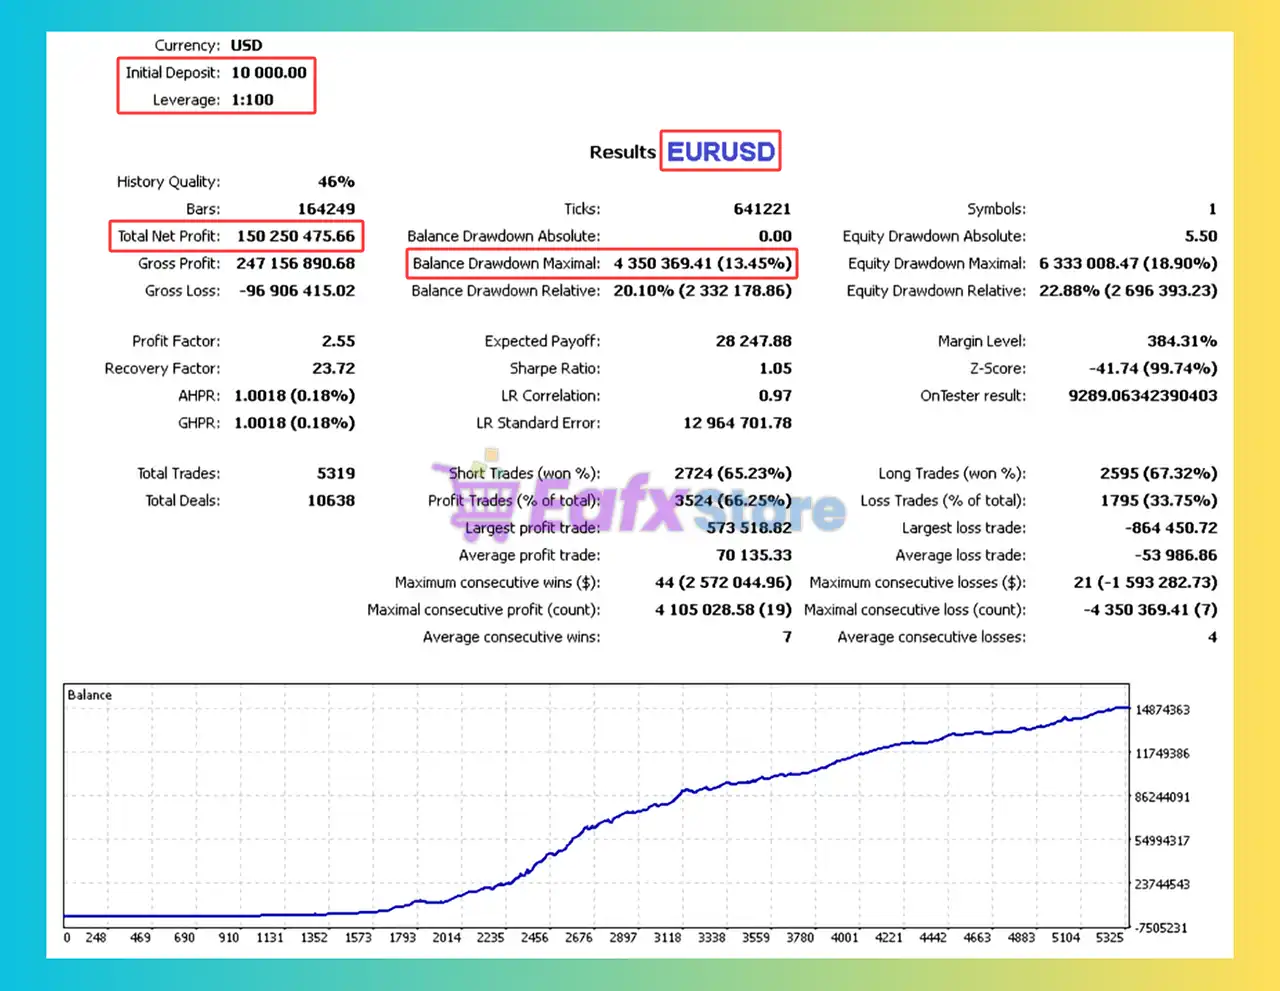Click the History Quality 46% value
The image size is (1280, 991).
pyautogui.click(x=336, y=182)
